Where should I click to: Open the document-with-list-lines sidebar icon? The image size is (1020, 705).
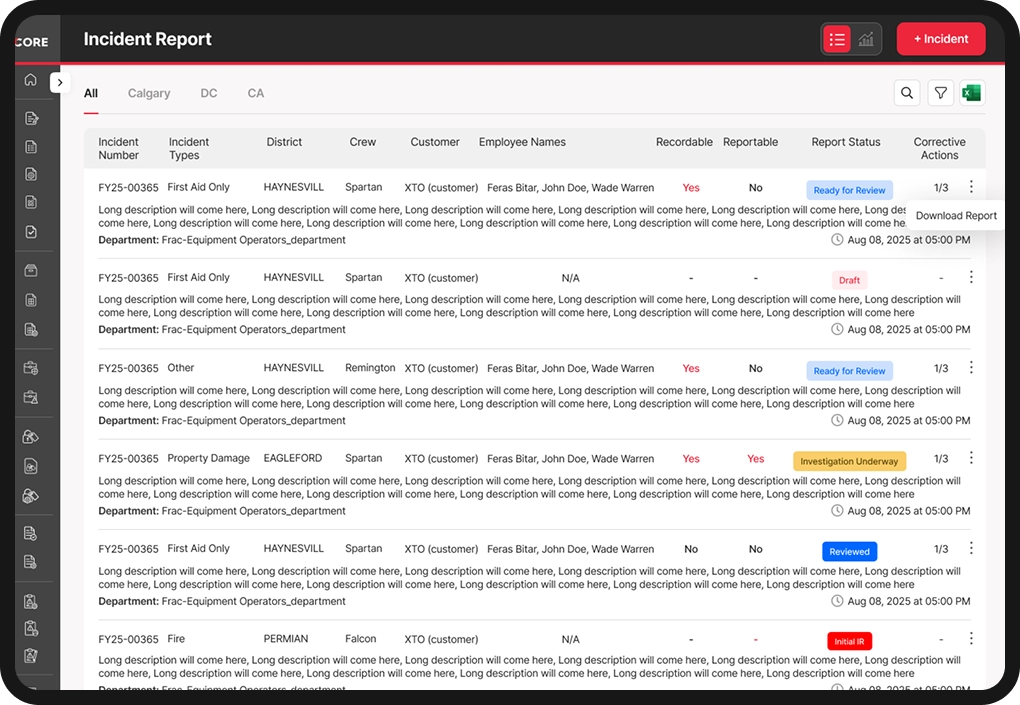pyautogui.click(x=31, y=147)
